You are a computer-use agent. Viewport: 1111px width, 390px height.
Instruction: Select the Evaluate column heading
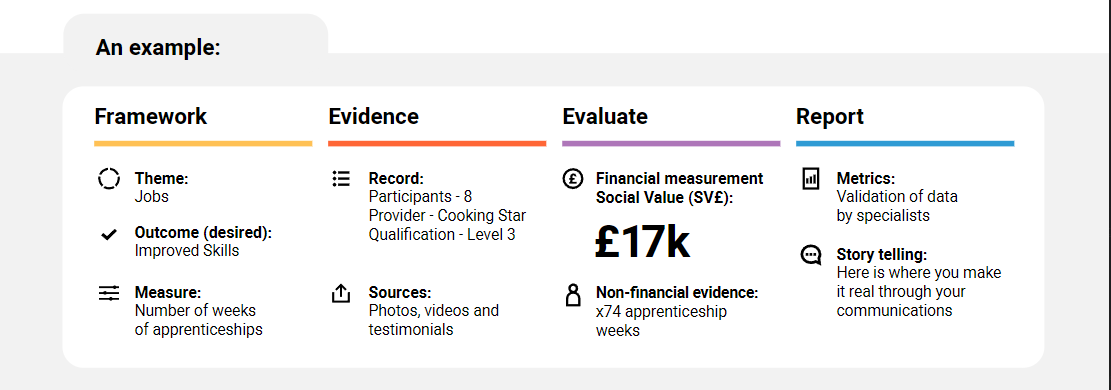coord(605,116)
